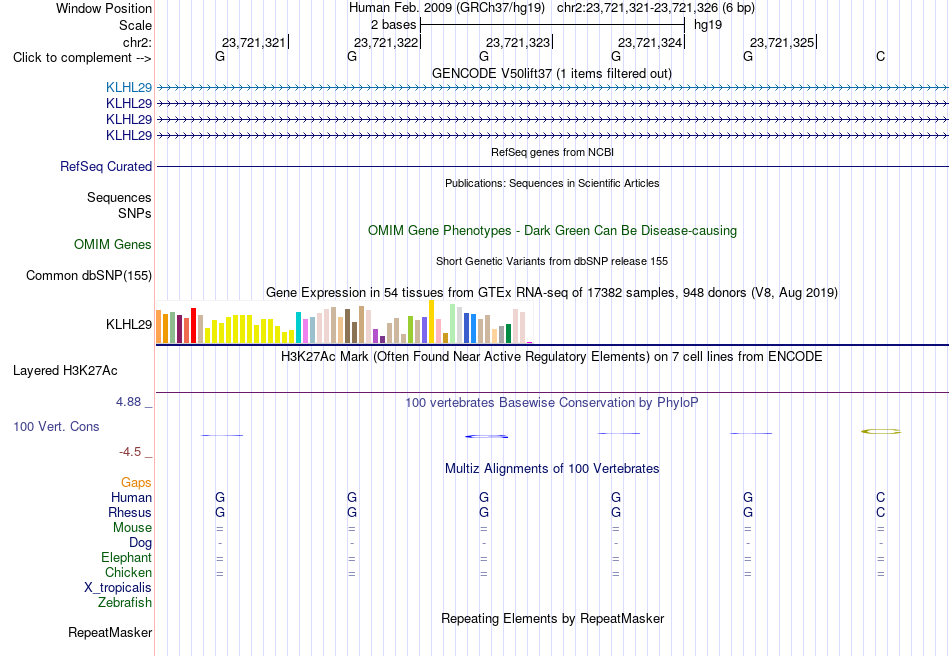The image size is (950, 656).
Task: Open the 'RefSeq genes from NCBI' track title
Action: pos(552,152)
